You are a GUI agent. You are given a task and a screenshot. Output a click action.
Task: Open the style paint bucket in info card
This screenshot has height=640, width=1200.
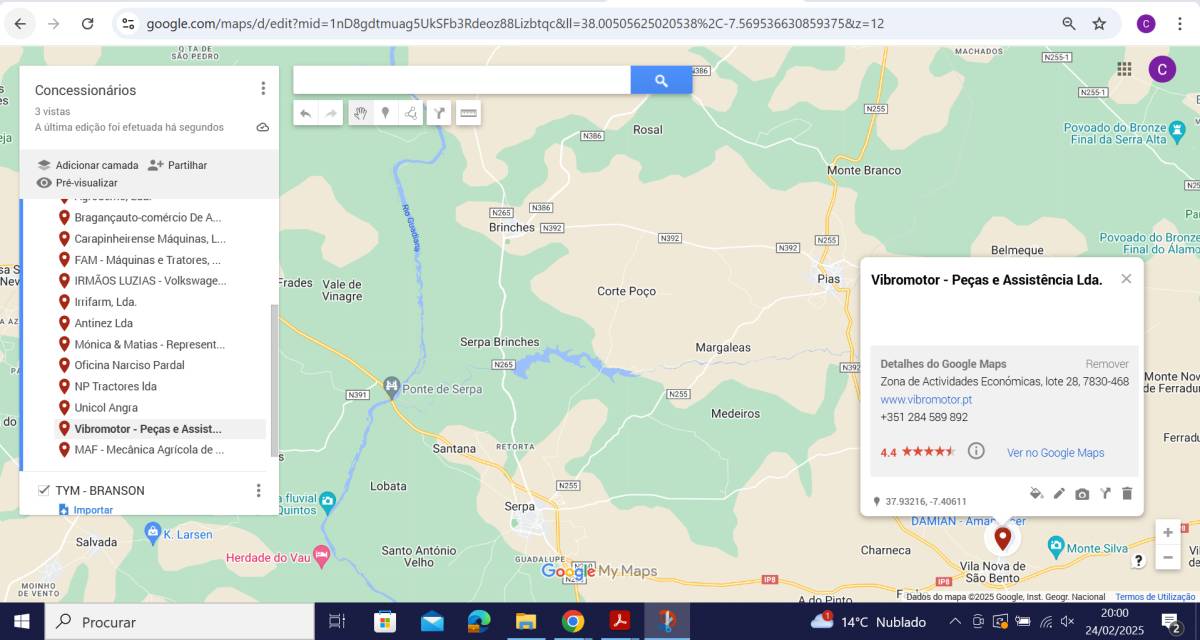(x=1036, y=493)
